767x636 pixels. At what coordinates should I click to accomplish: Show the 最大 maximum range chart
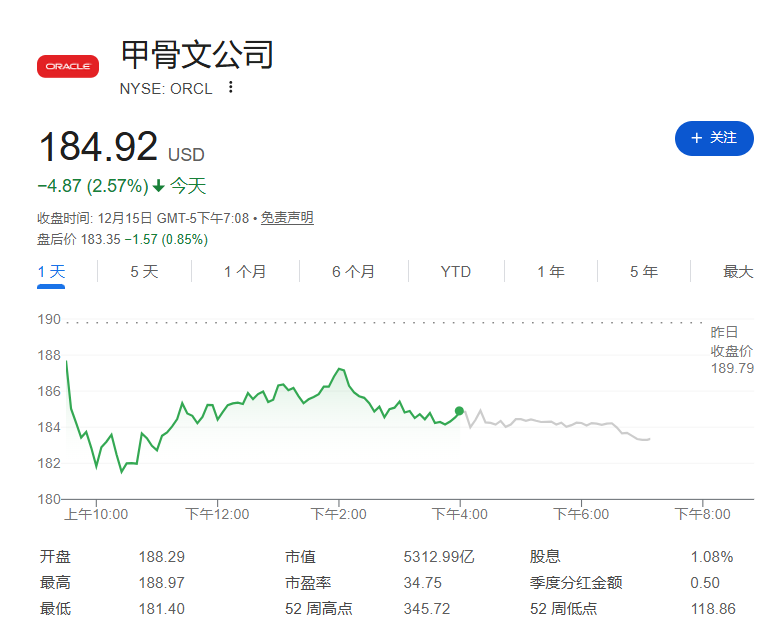737,272
